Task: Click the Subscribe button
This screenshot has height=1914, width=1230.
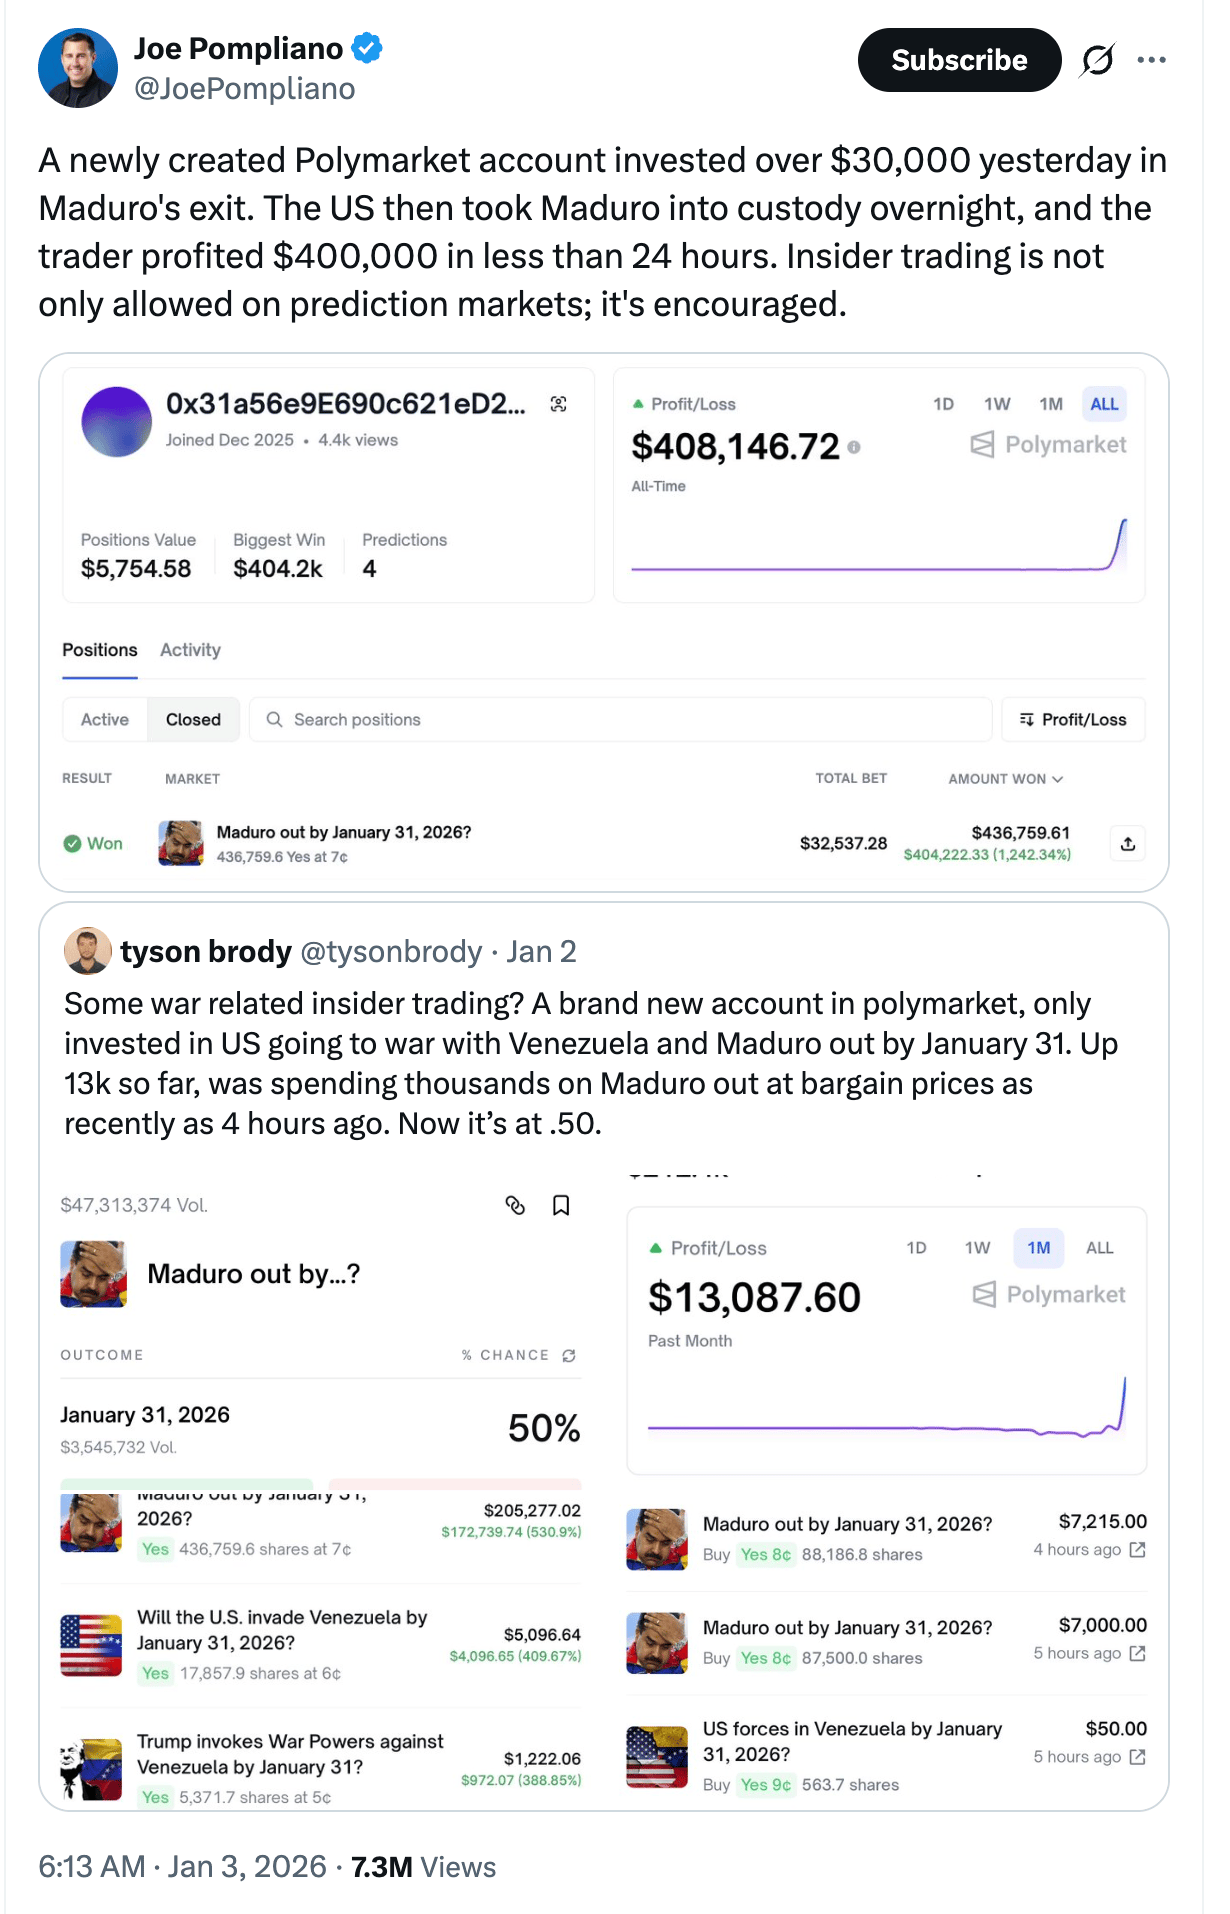Action: (958, 60)
